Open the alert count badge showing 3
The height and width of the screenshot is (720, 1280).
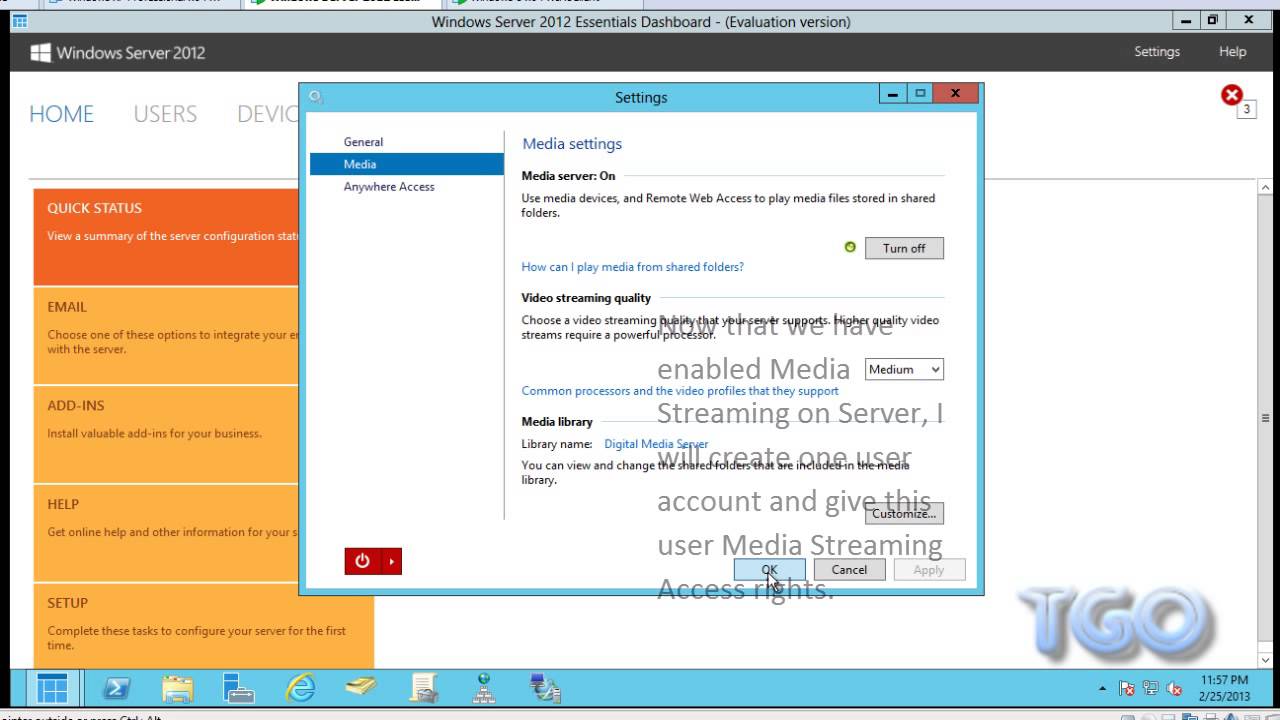click(x=1247, y=110)
